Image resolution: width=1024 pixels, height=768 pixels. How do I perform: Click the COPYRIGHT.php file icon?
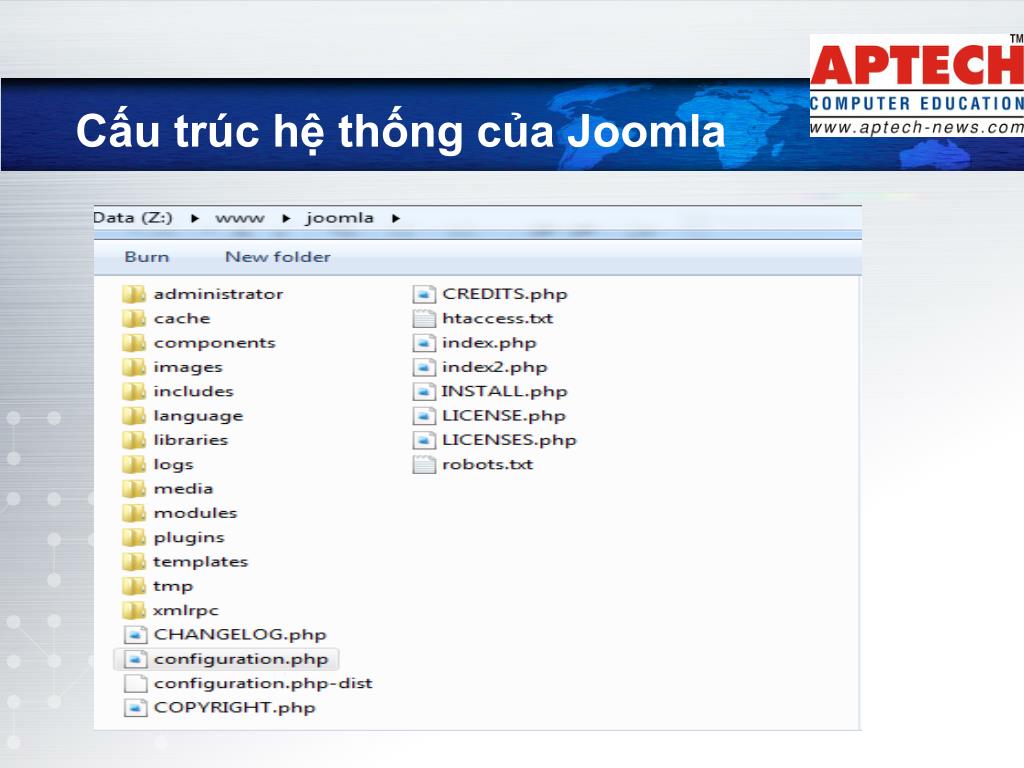coord(135,707)
